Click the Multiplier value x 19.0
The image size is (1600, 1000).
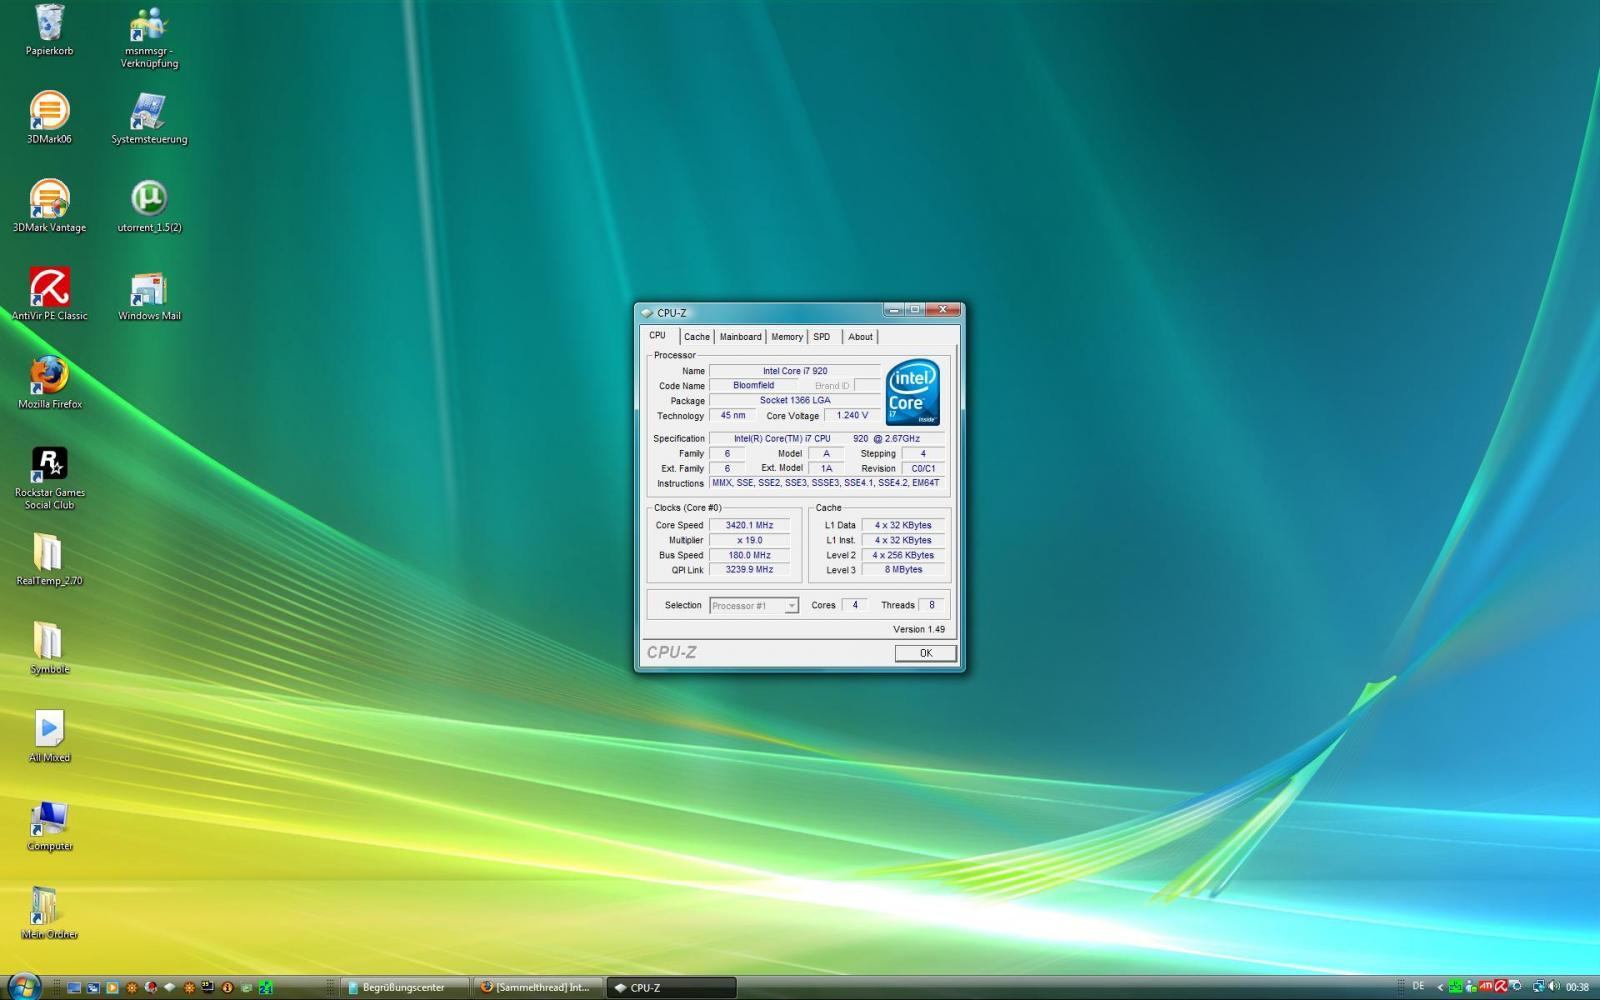[749, 540]
